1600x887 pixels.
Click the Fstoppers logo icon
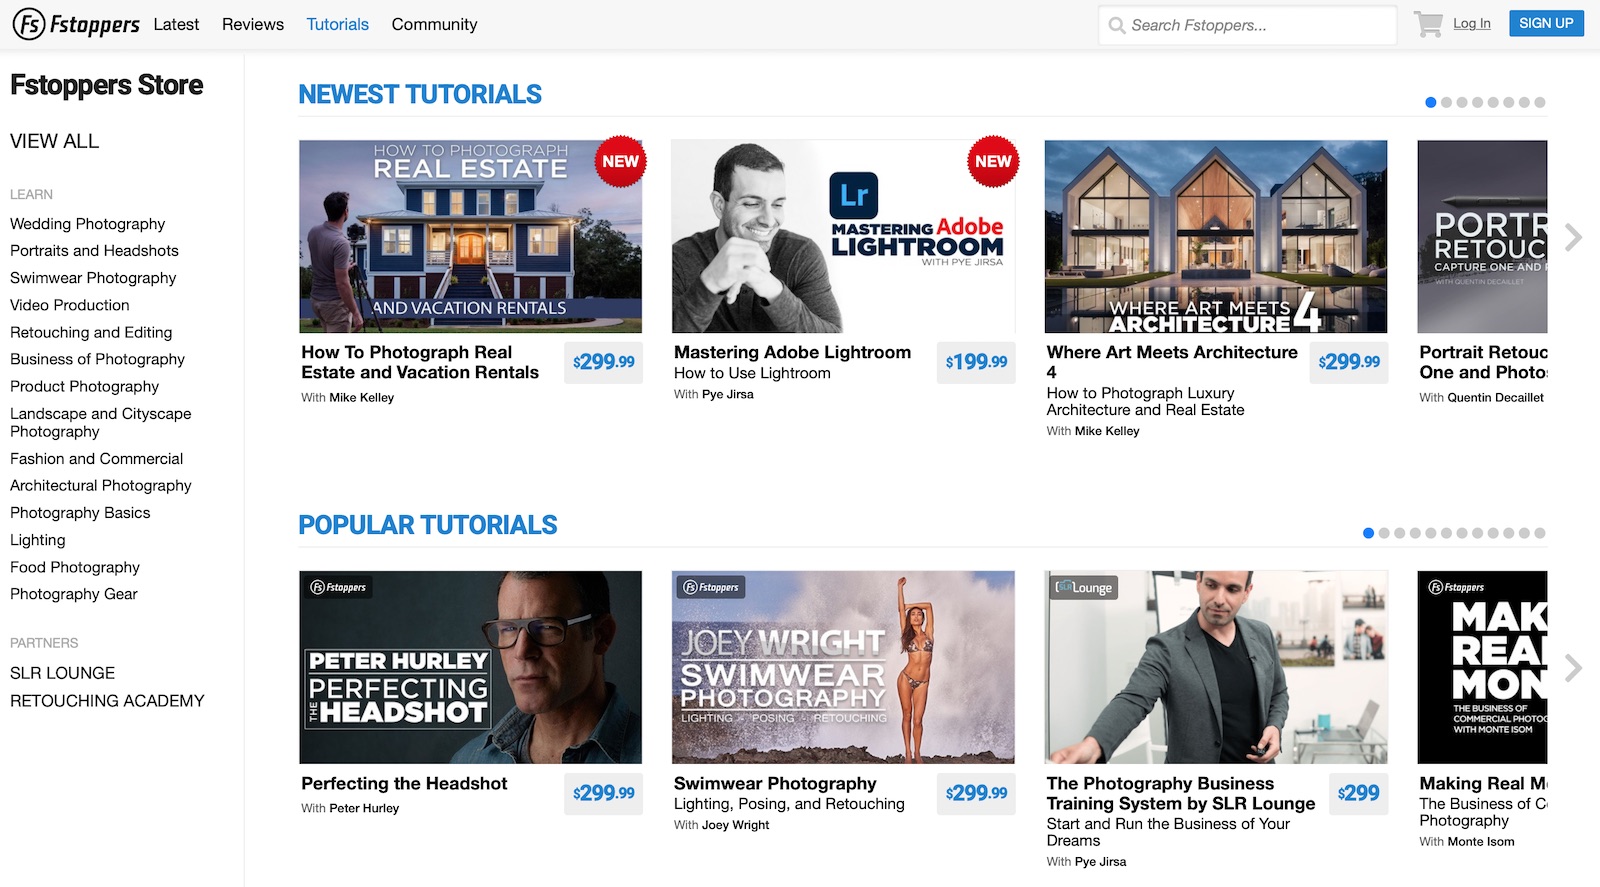29,24
